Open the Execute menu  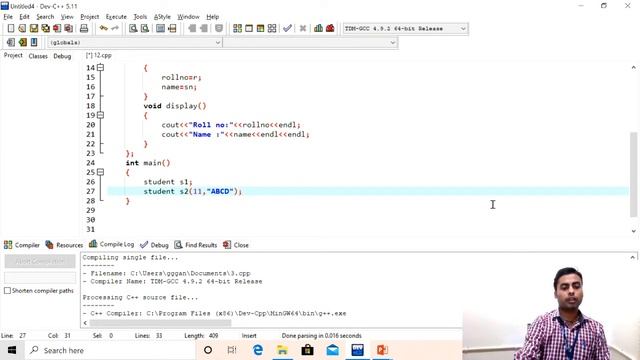click(116, 17)
